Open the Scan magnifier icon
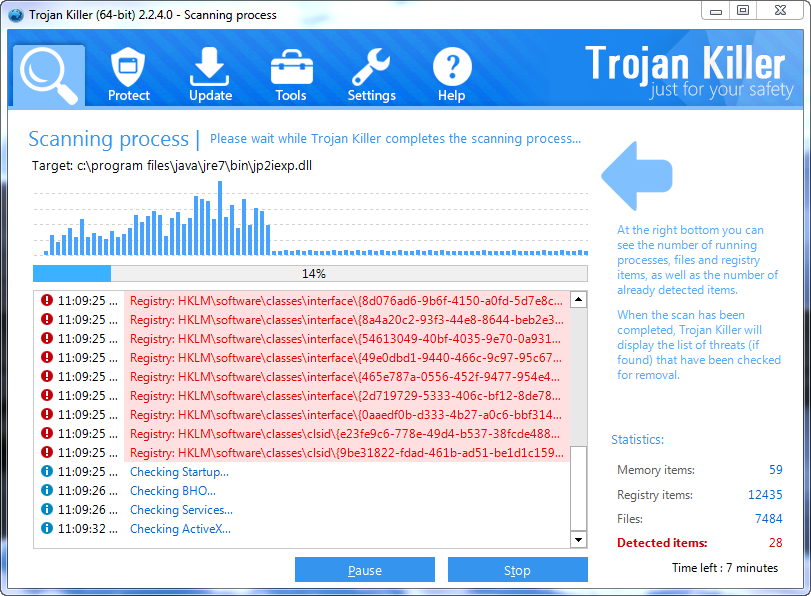Screen dimensions: 811x596 [x=49, y=76]
